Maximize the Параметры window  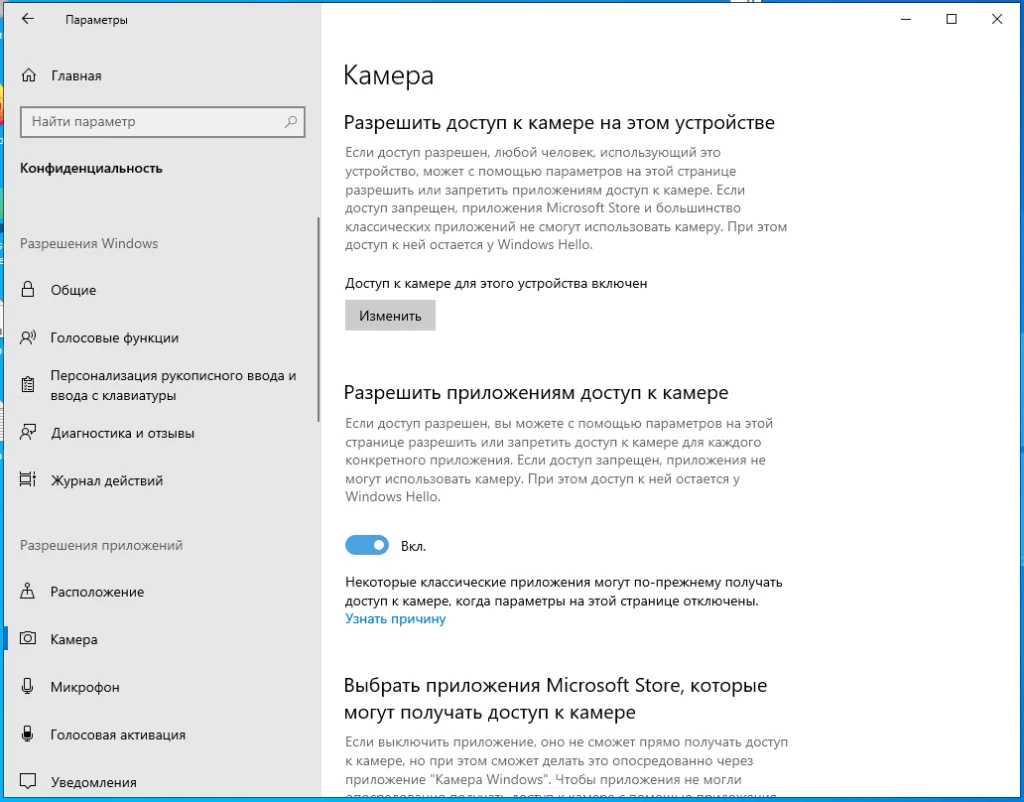[951, 19]
